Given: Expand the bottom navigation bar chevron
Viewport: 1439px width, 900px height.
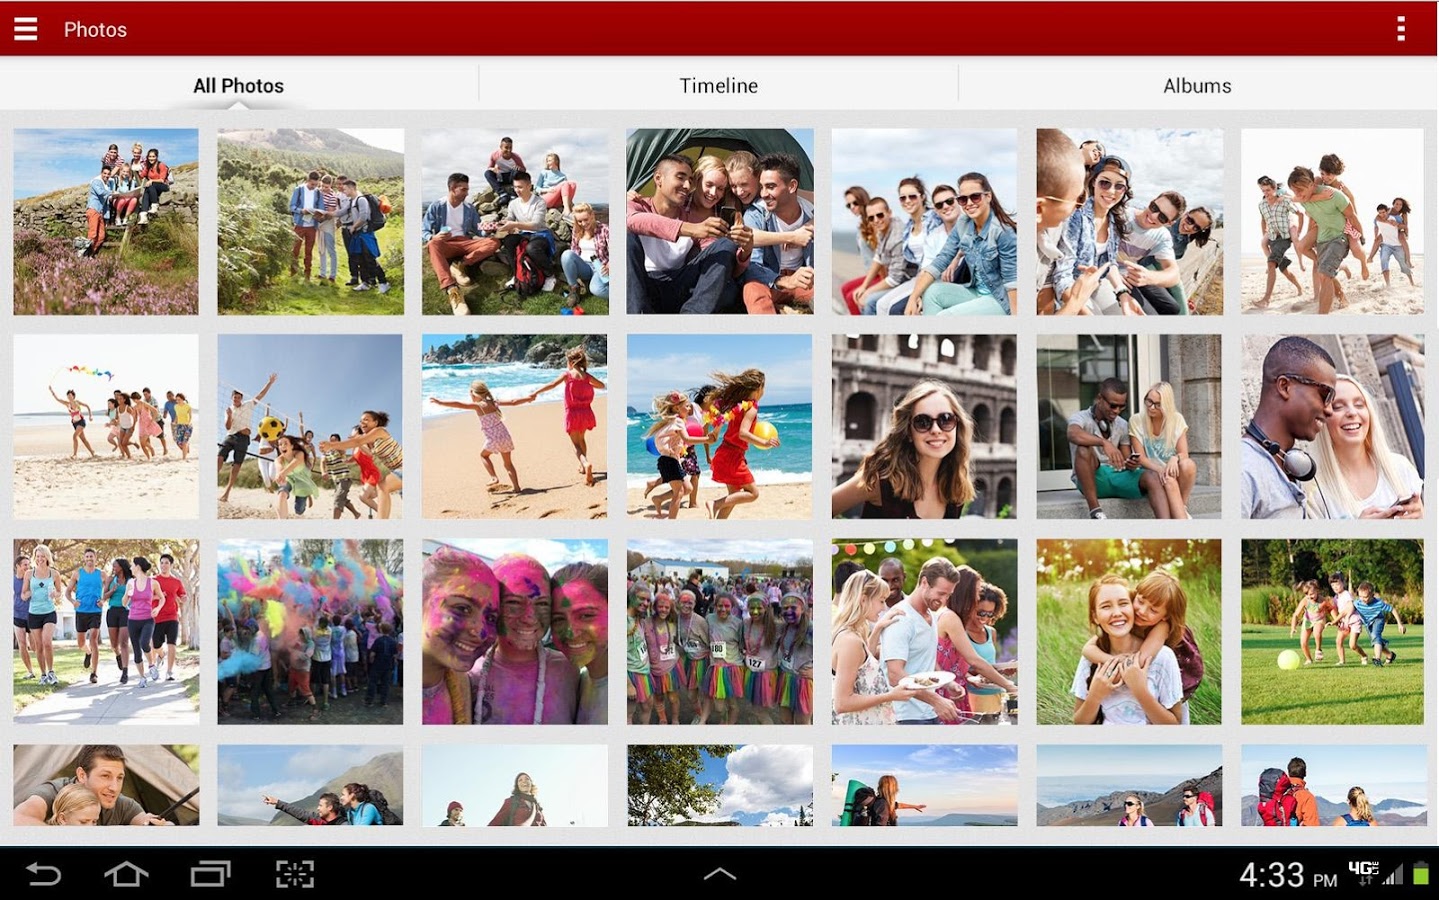Looking at the screenshot, I should click(720, 874).
